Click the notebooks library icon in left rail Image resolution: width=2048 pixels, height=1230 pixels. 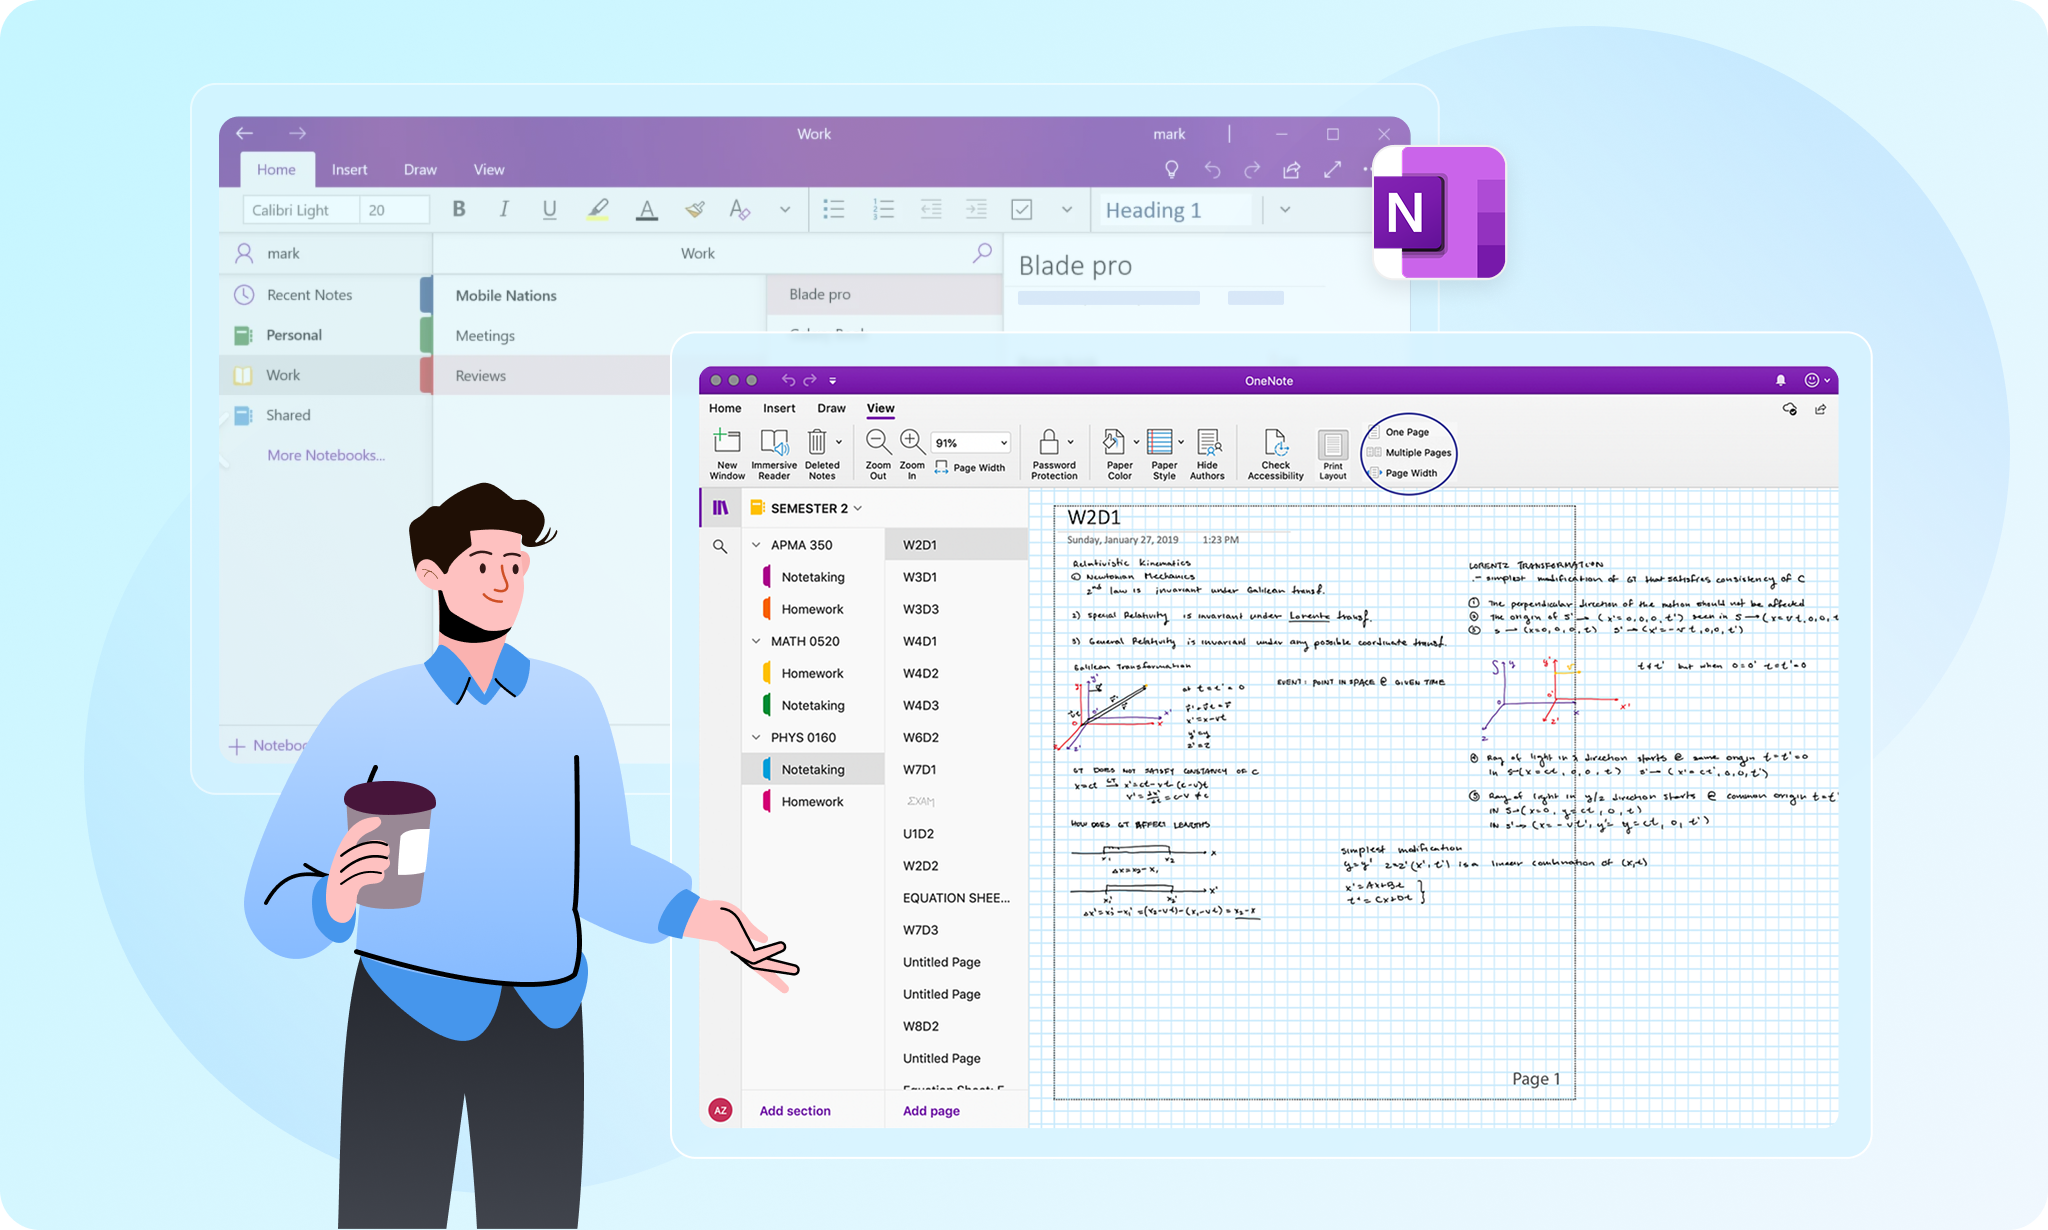coord(720,508)
